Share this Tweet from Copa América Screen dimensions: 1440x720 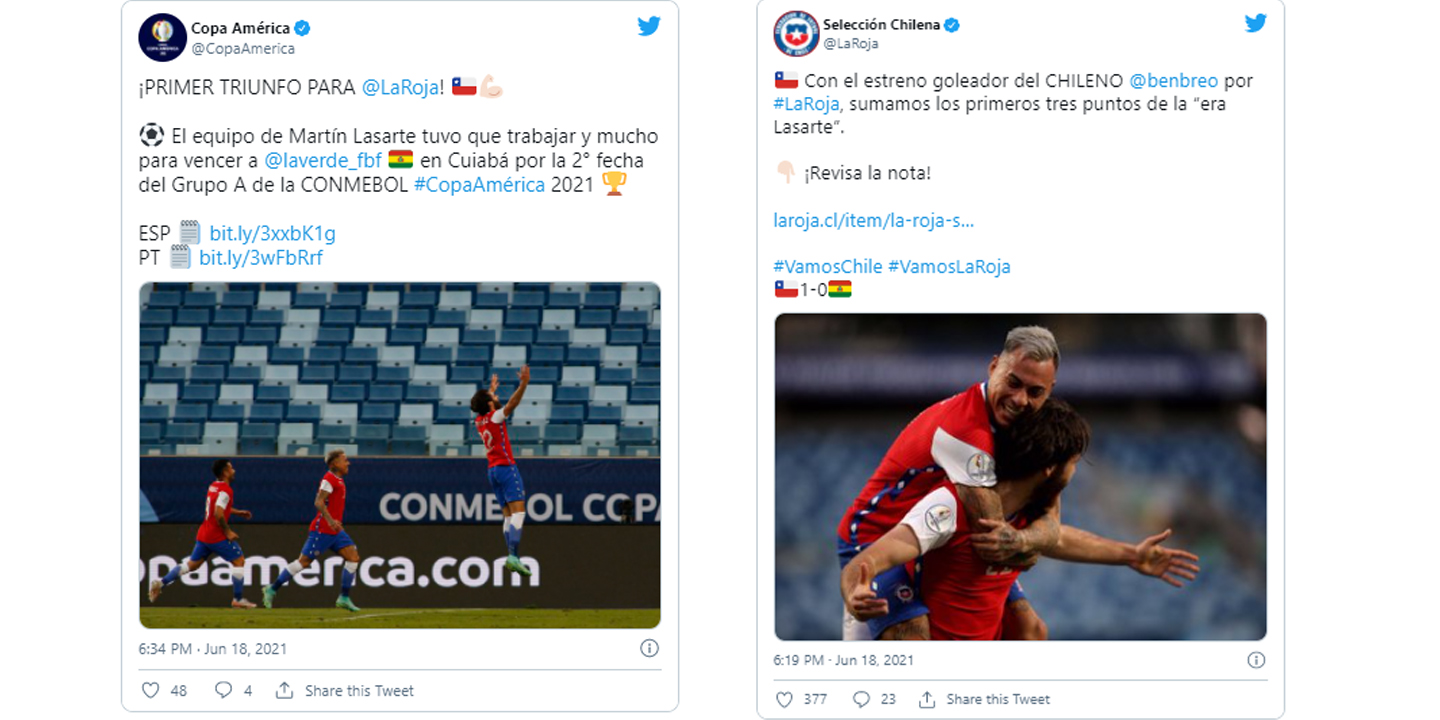point(345,690)
